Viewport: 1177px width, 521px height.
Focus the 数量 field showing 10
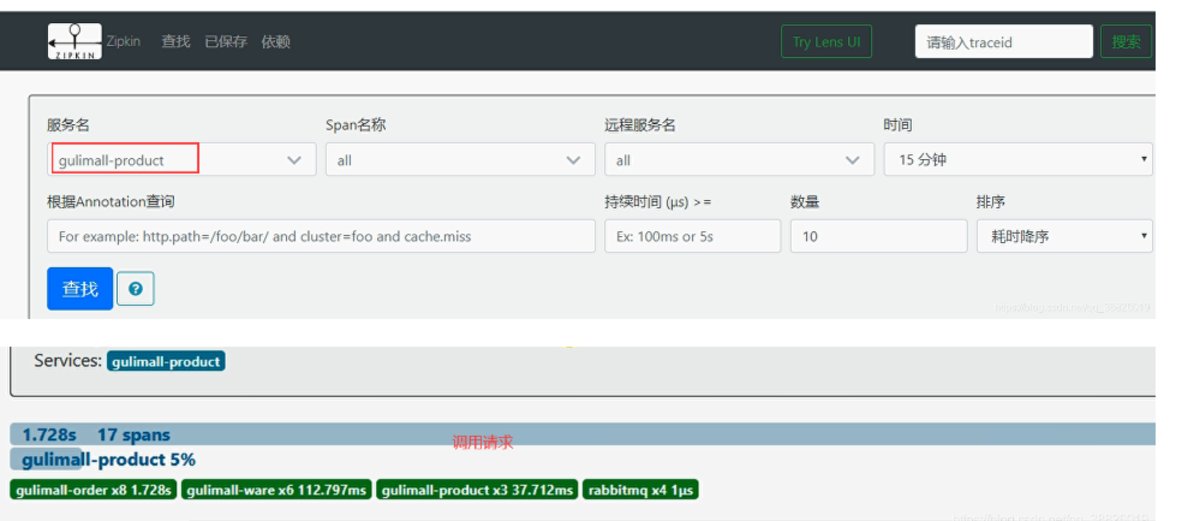pyautogui.click(x=879, y=236)
